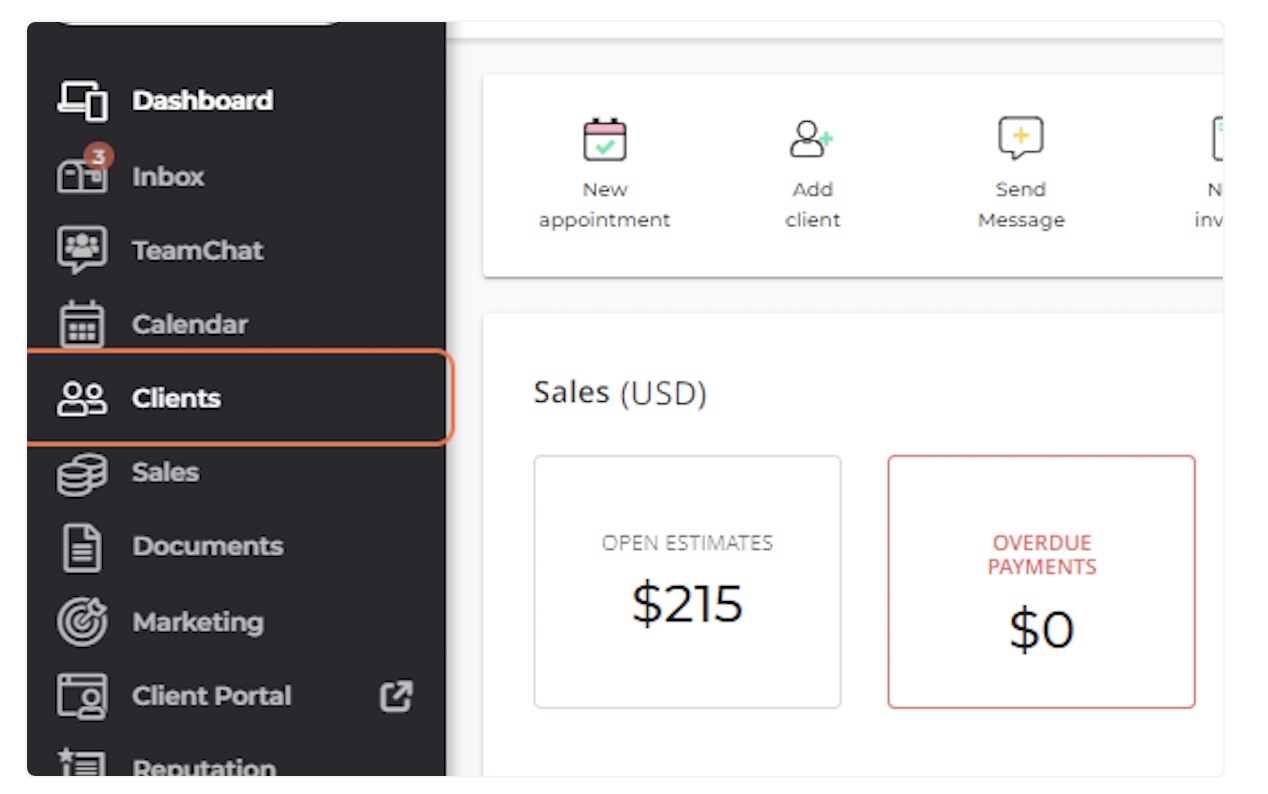Click the Add client person icon
This screenshot has height=794, width=1268.
click(811, 140)
